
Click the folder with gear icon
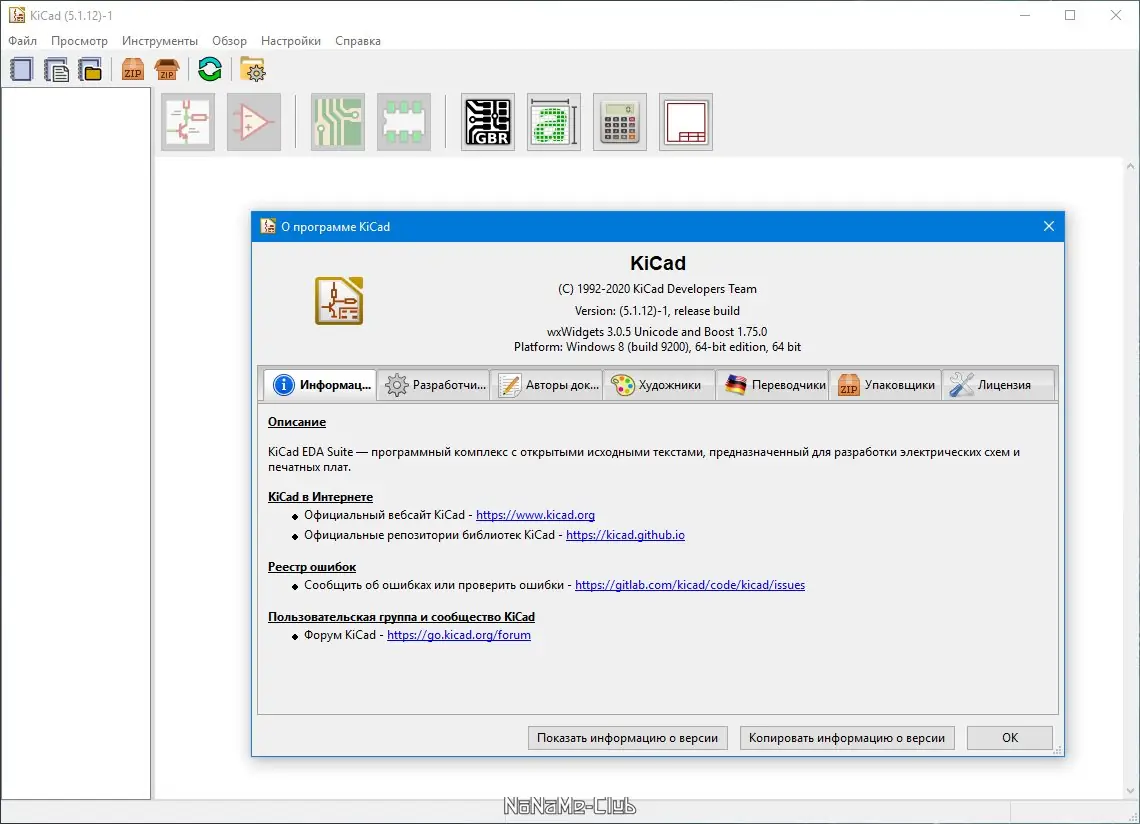(x=252, y=70)
